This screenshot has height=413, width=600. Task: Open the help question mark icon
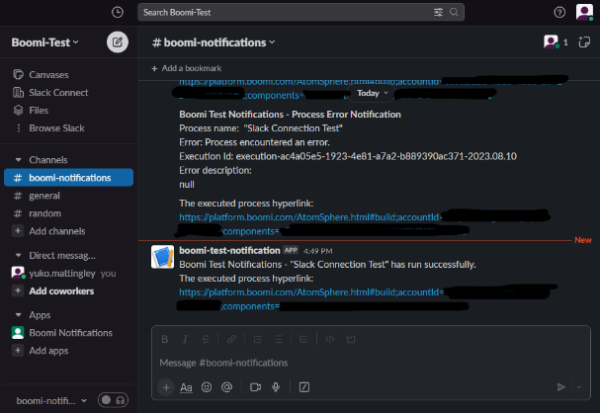pyautogui.click(x=559, y=12)
